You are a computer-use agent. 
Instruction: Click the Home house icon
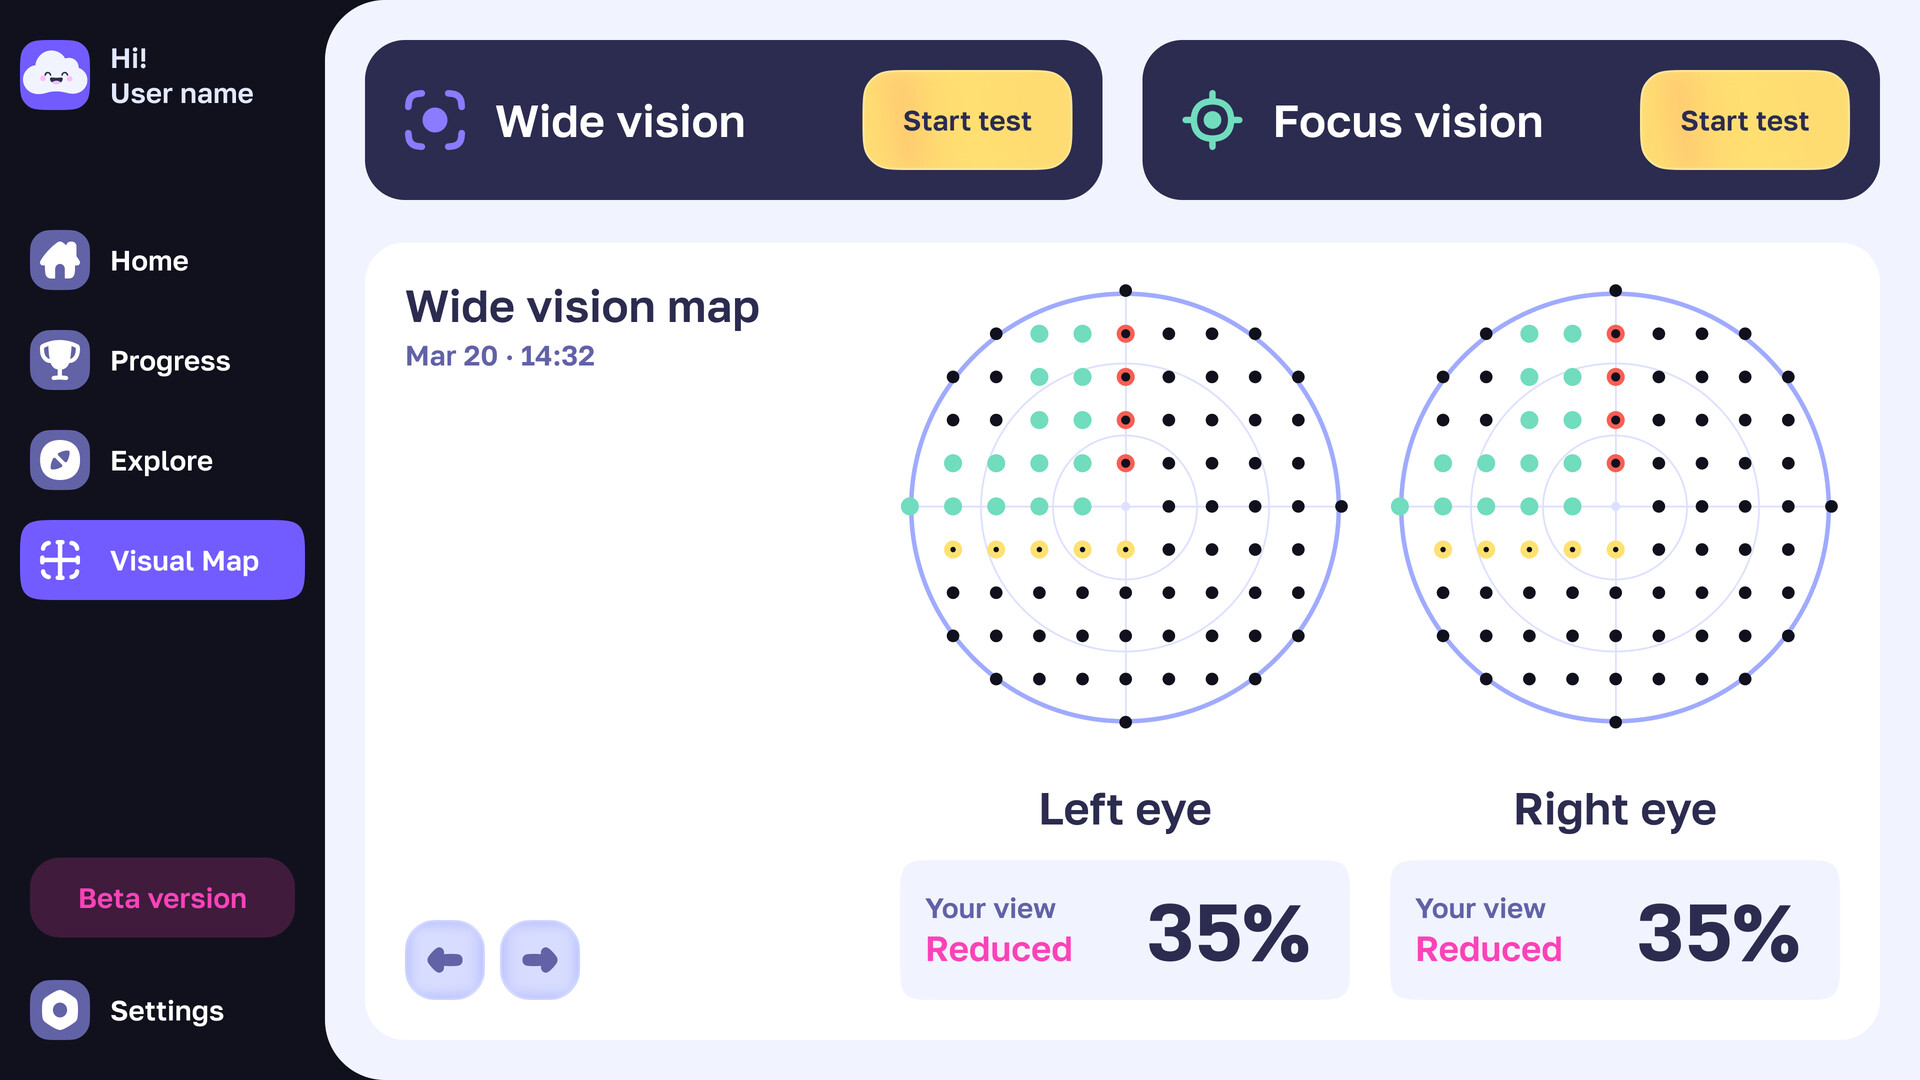60,260
